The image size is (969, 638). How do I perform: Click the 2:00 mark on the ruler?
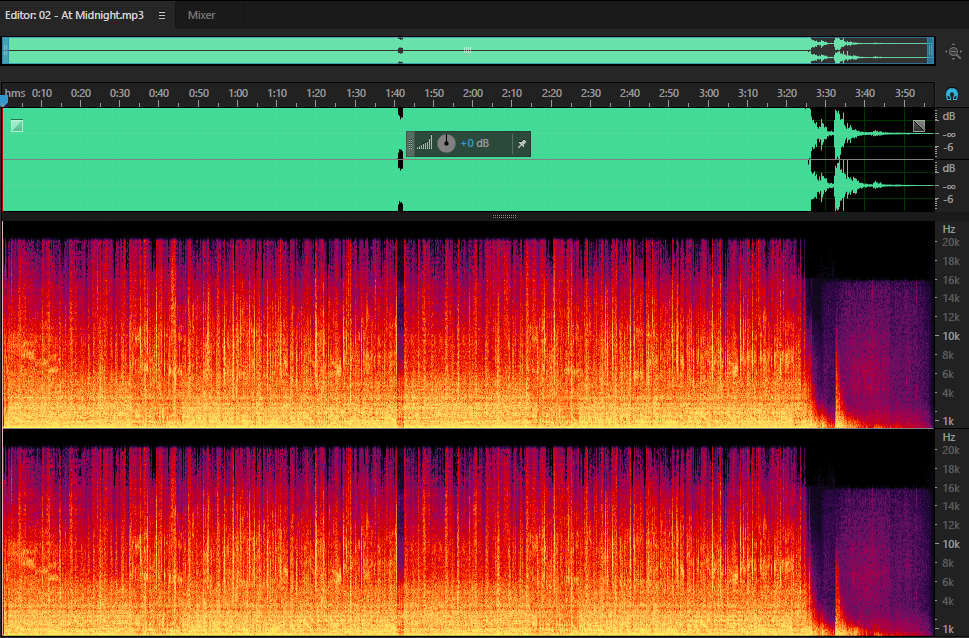[473, 93]
